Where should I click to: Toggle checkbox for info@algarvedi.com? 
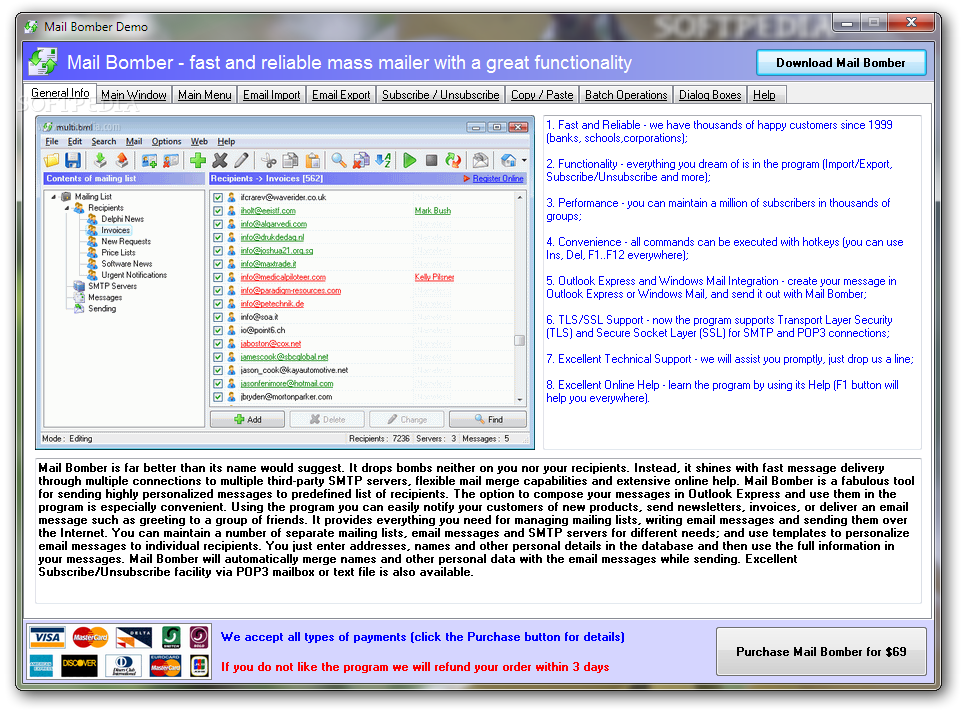[x=218, y=224]
